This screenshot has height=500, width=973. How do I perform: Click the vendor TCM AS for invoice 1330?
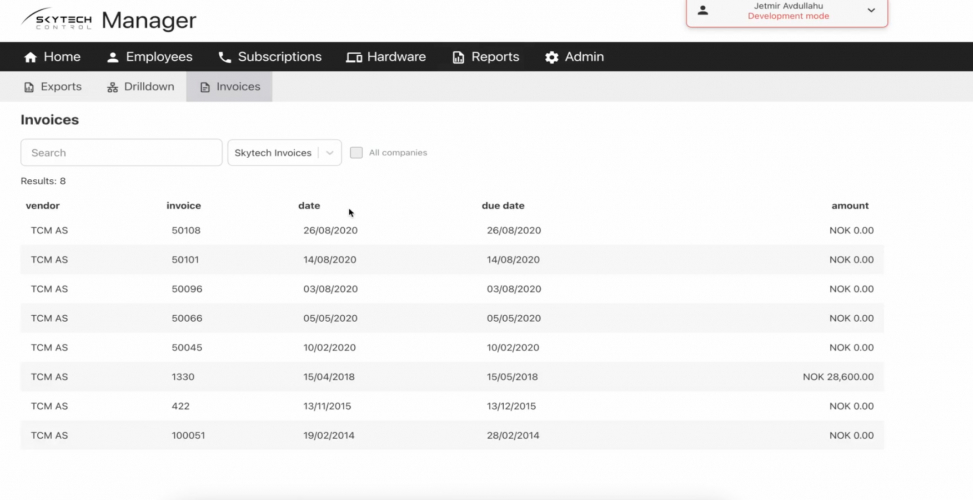[x=49, y=377]
